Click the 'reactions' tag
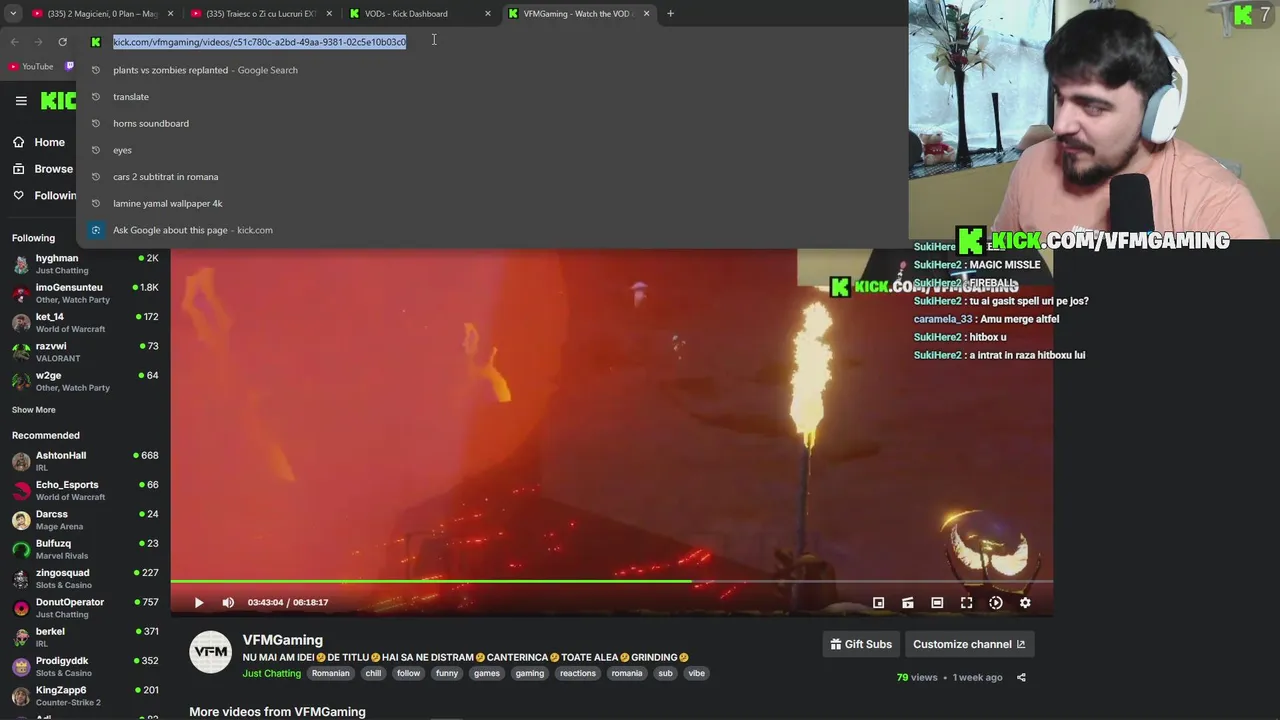Image resolution: width=1280 pixels, height=720 pixels. [578, 674]
